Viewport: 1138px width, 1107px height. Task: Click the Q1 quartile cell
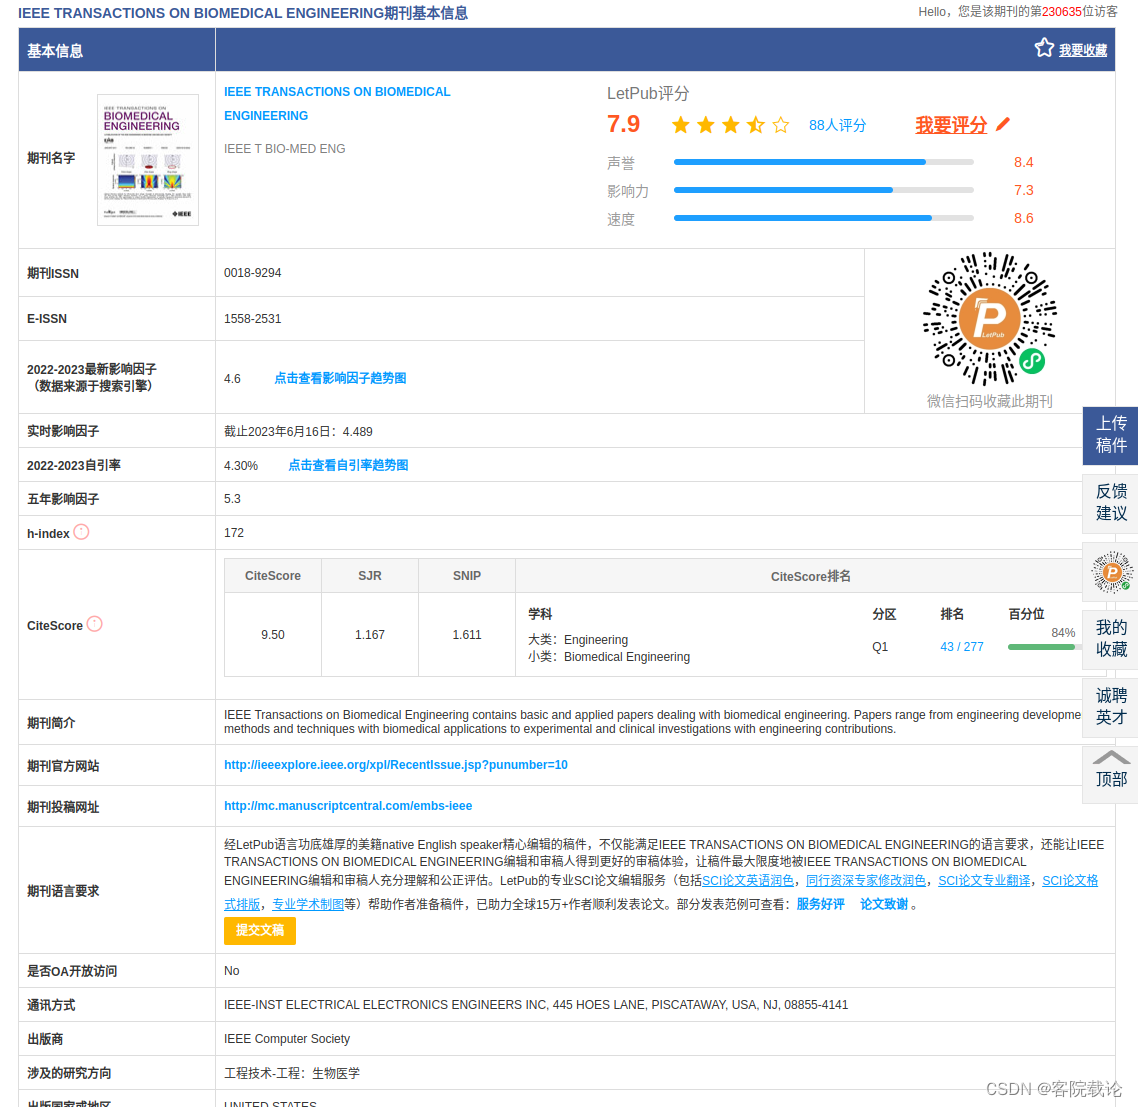880,647
